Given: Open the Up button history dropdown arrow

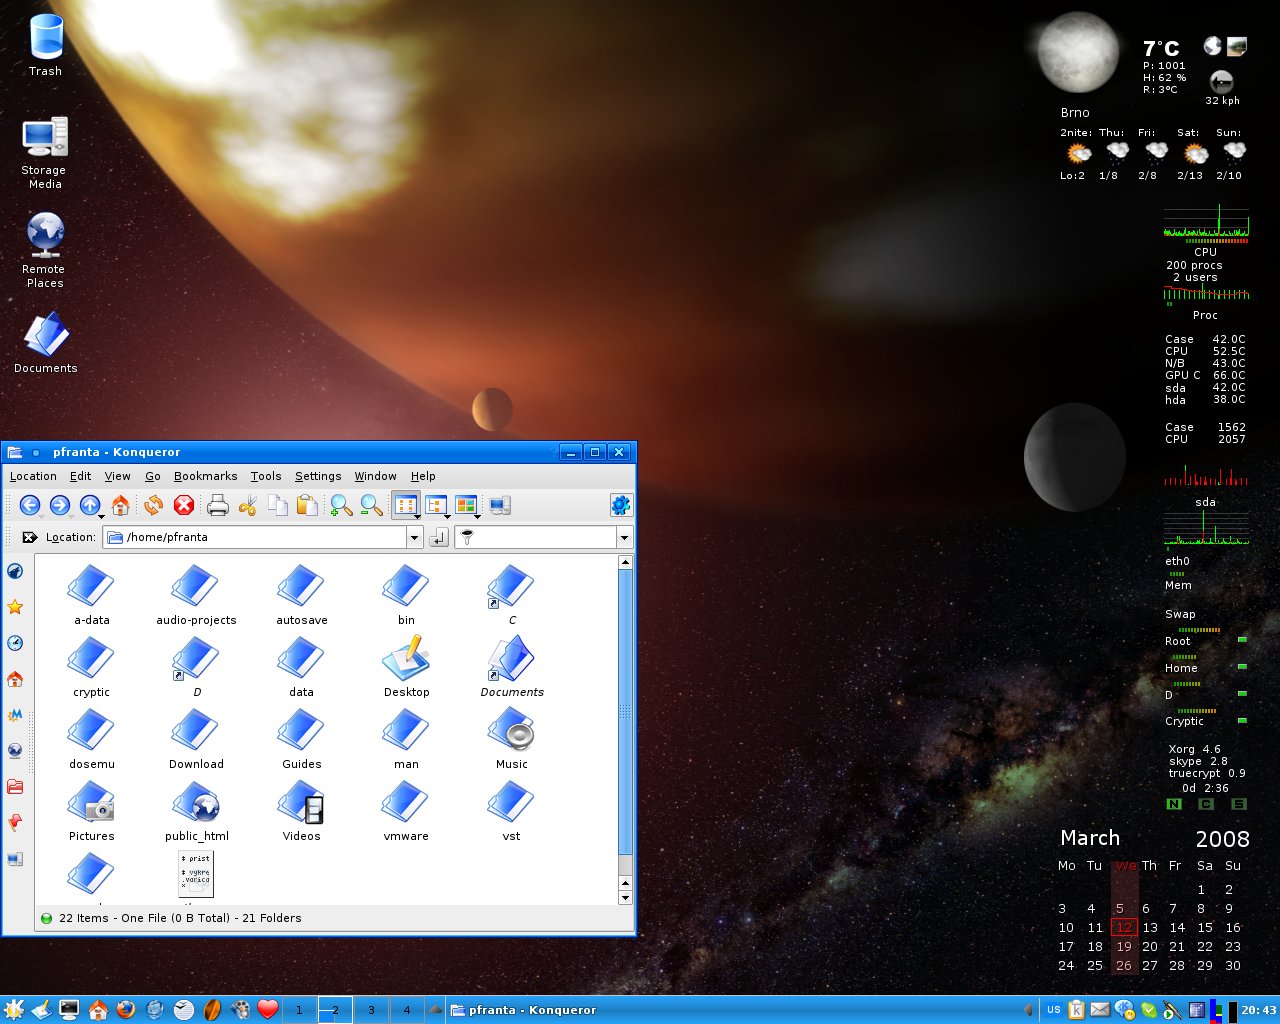Looking at the screenshot, I should (x=102, y=516).
